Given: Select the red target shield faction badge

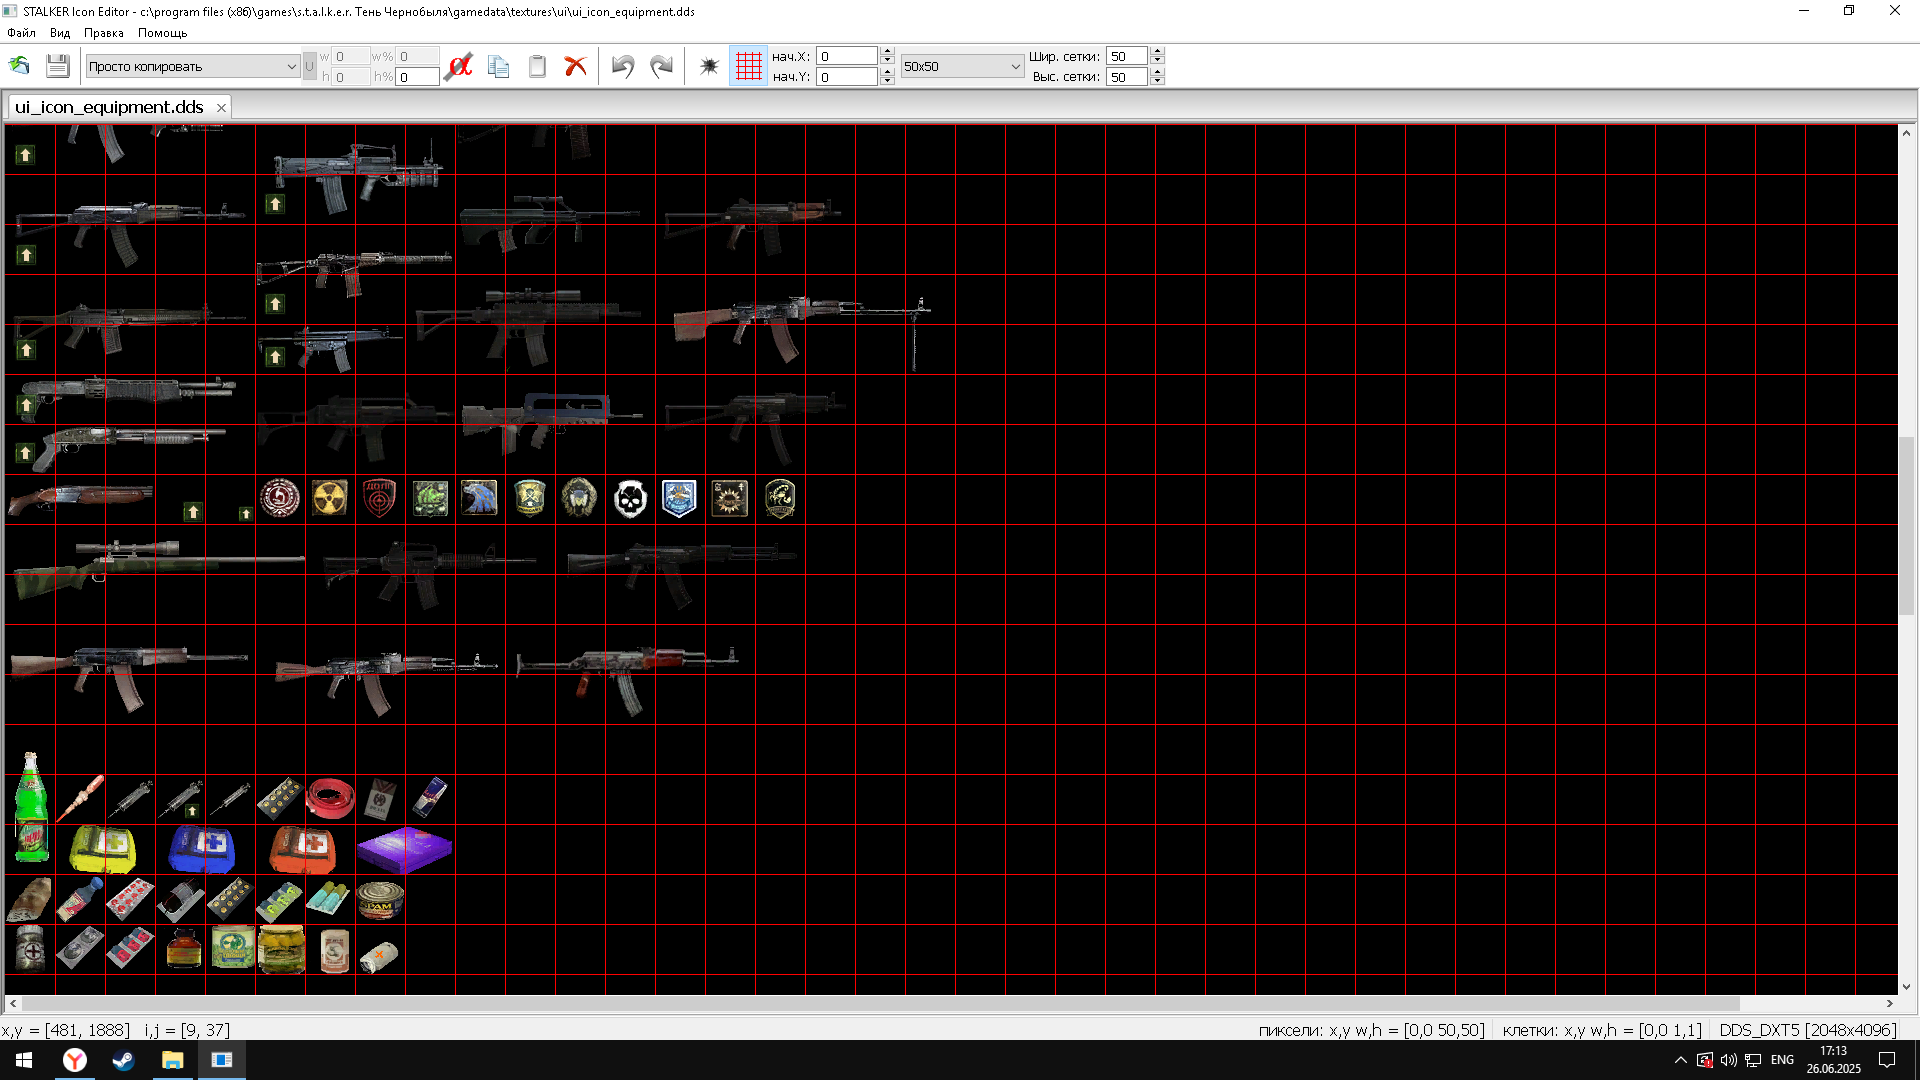Looking at the screenshot, I should 379,498.
